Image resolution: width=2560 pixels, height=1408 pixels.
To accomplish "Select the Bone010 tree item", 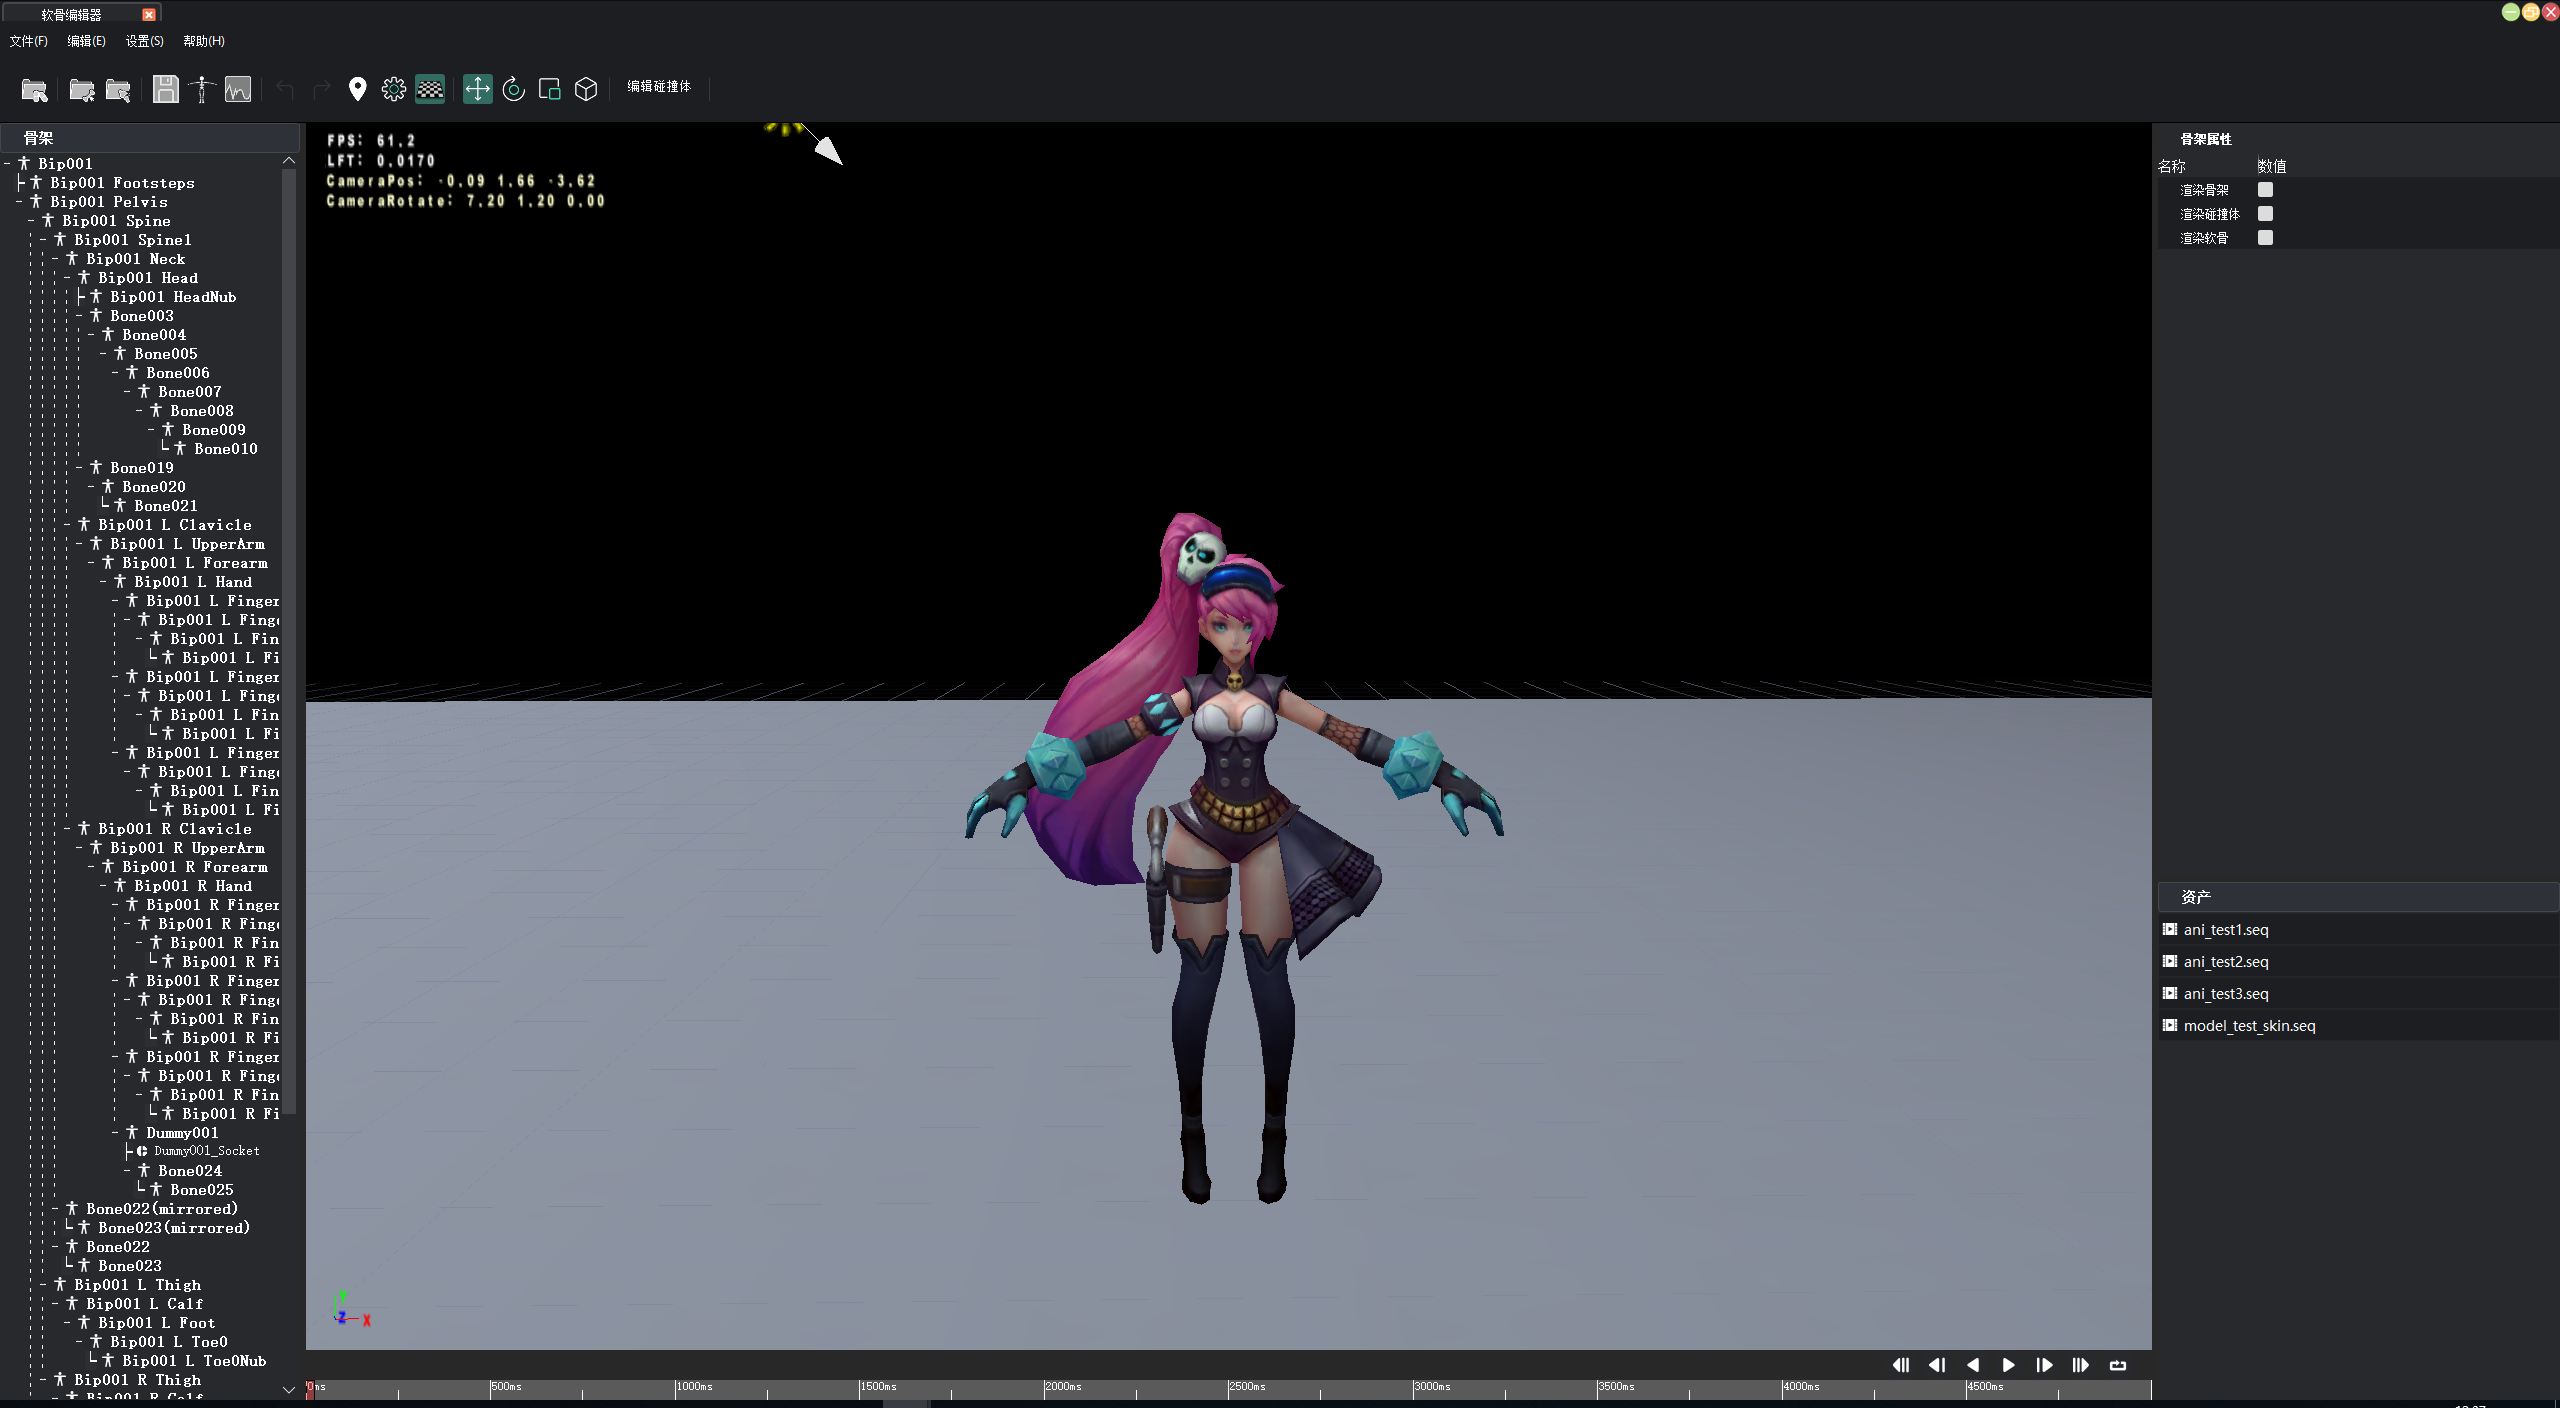I will 226,449.
